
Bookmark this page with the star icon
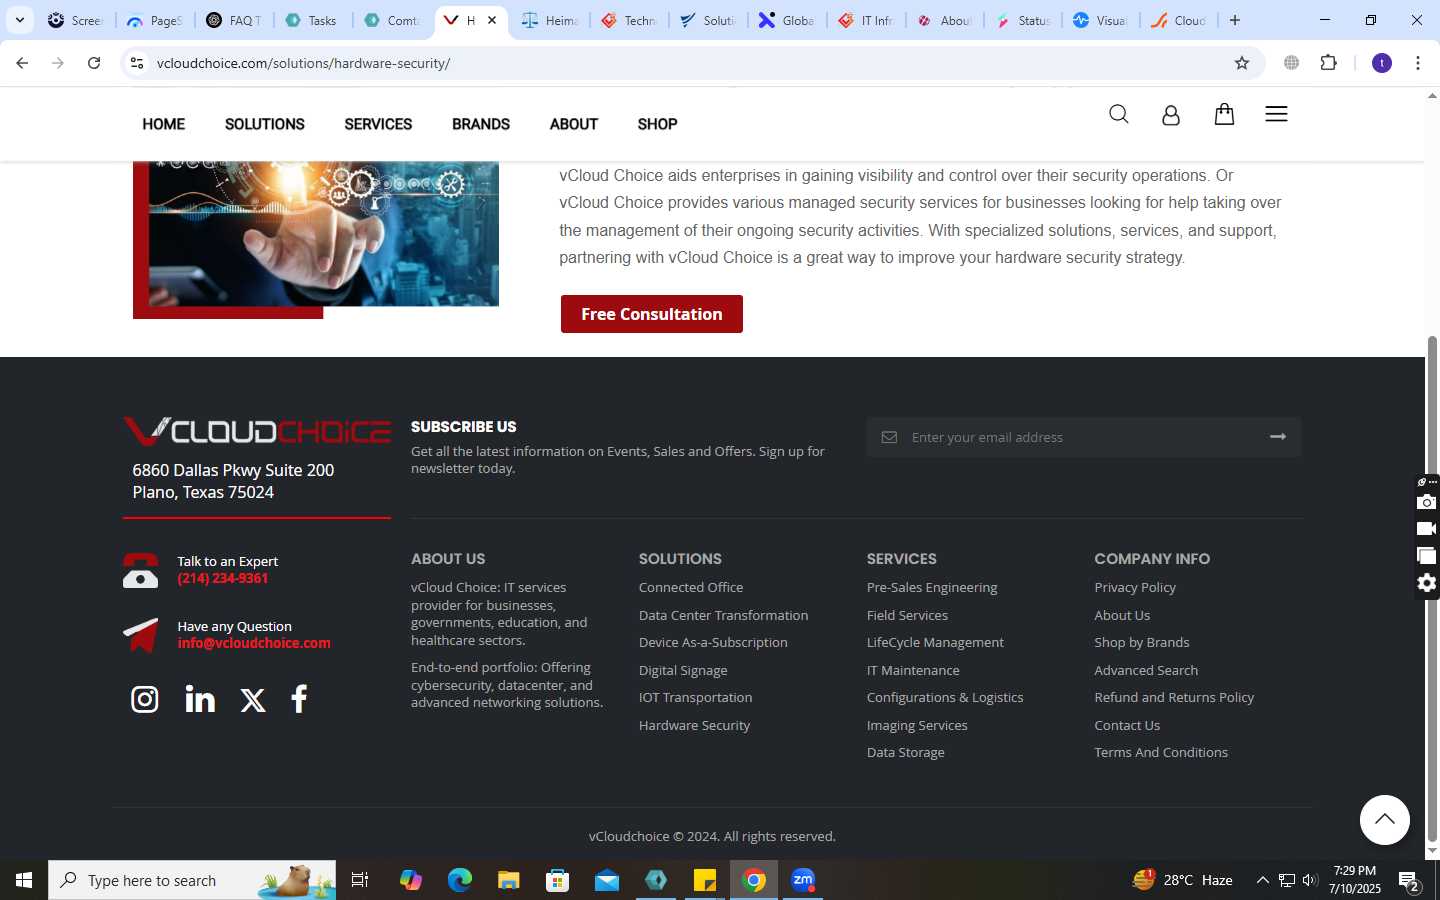click(x=1242, y=63)
